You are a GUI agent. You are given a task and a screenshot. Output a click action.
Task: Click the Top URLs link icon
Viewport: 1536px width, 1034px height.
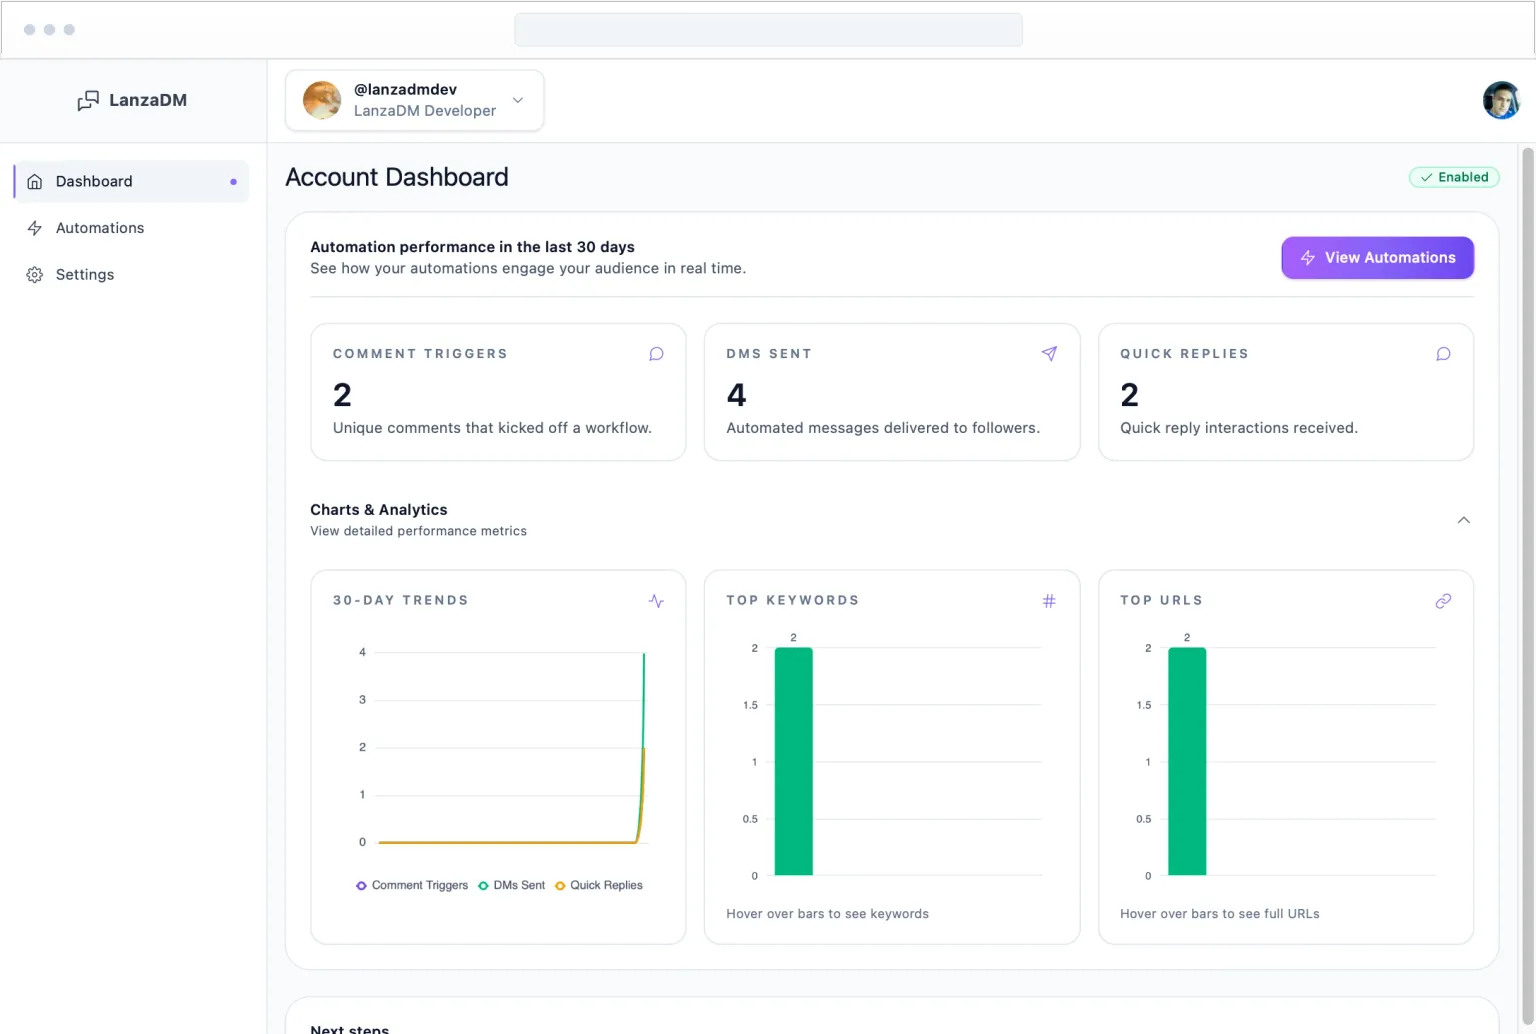click(1443, 601)
